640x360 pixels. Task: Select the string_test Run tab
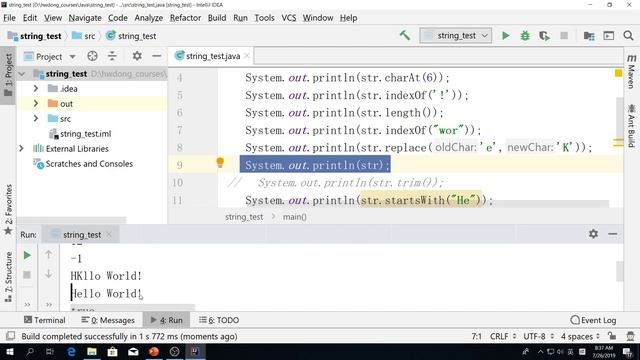(82, 235)
